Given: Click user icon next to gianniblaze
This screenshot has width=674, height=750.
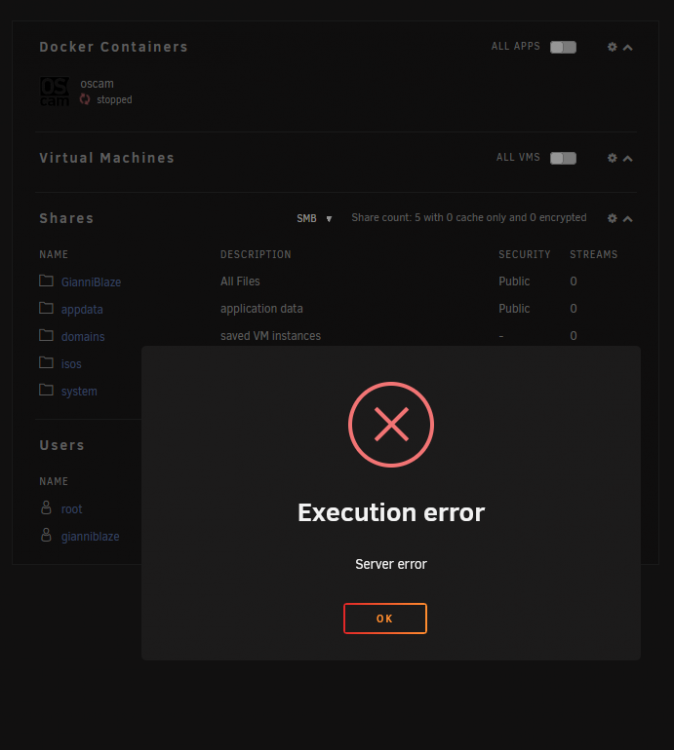Looking at the screenshot, I should tap(46, 535).
